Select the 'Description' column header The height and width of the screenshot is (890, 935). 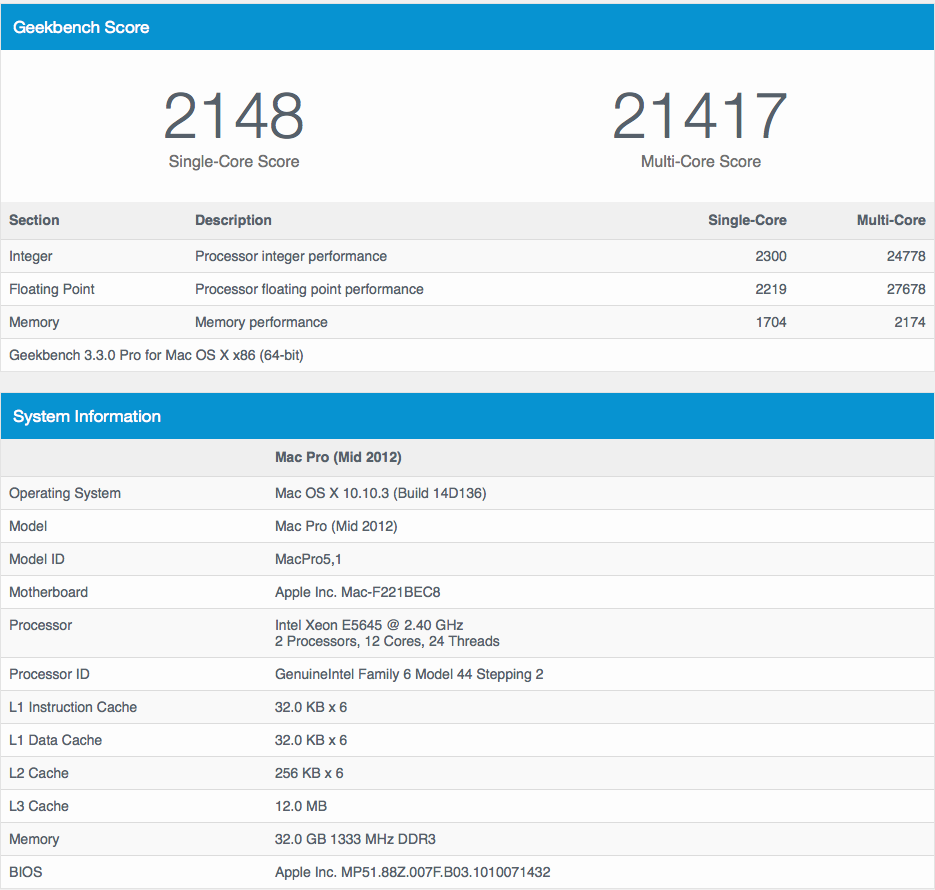point(233,220)
